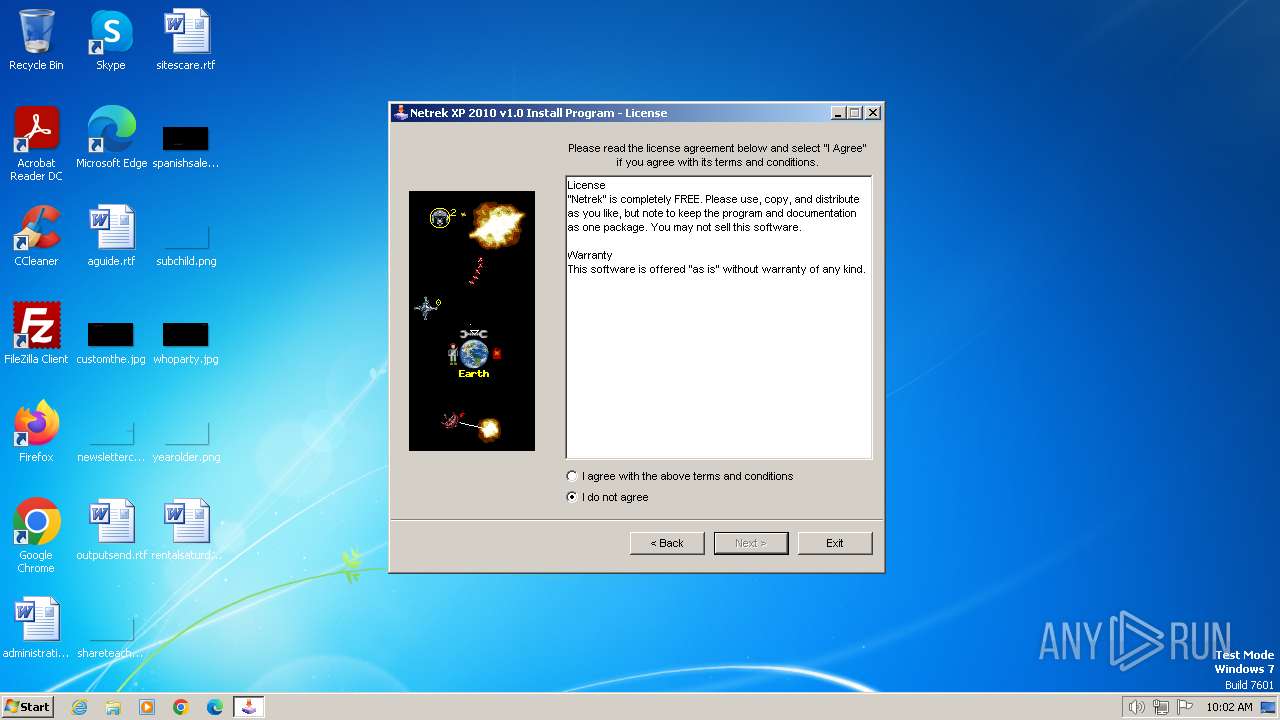Launch Firefox from the desktop

pyautogui.click(x=36, y=432)
